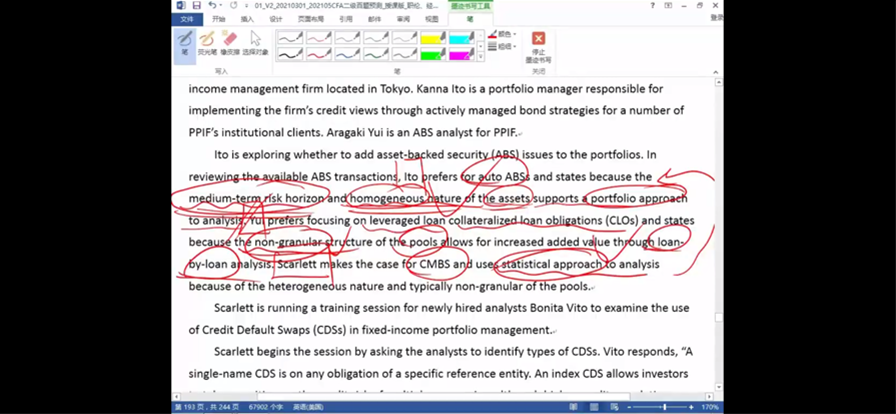This screenshot has width=896, height=414.
Task: Click language indicator 英语(美国)
Action: coord(308,407)
